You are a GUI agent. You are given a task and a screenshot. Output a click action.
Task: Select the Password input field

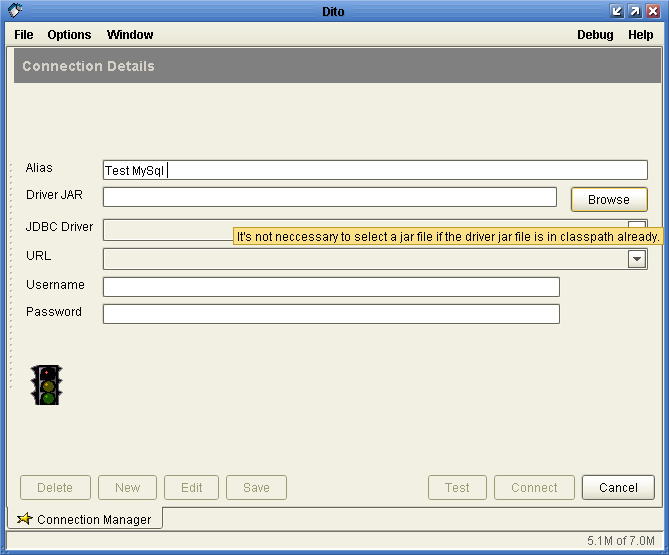click(331, 315)
